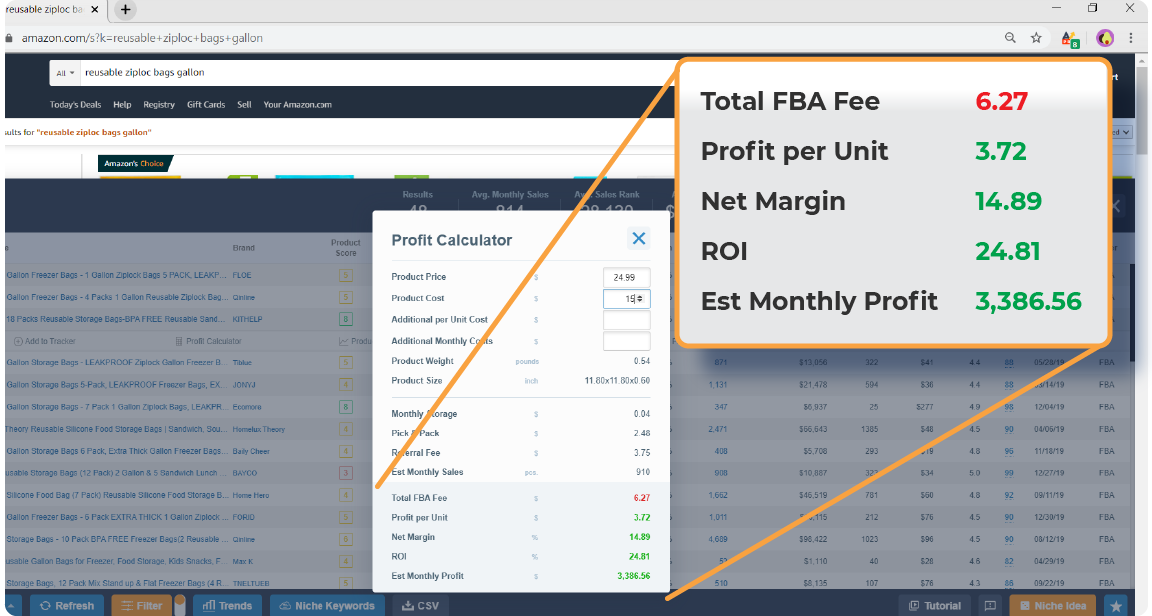Screen dimensions: 1152x616
Task: Toggle the bookmark star in the address bar
Action: (x=1036, y=37)
